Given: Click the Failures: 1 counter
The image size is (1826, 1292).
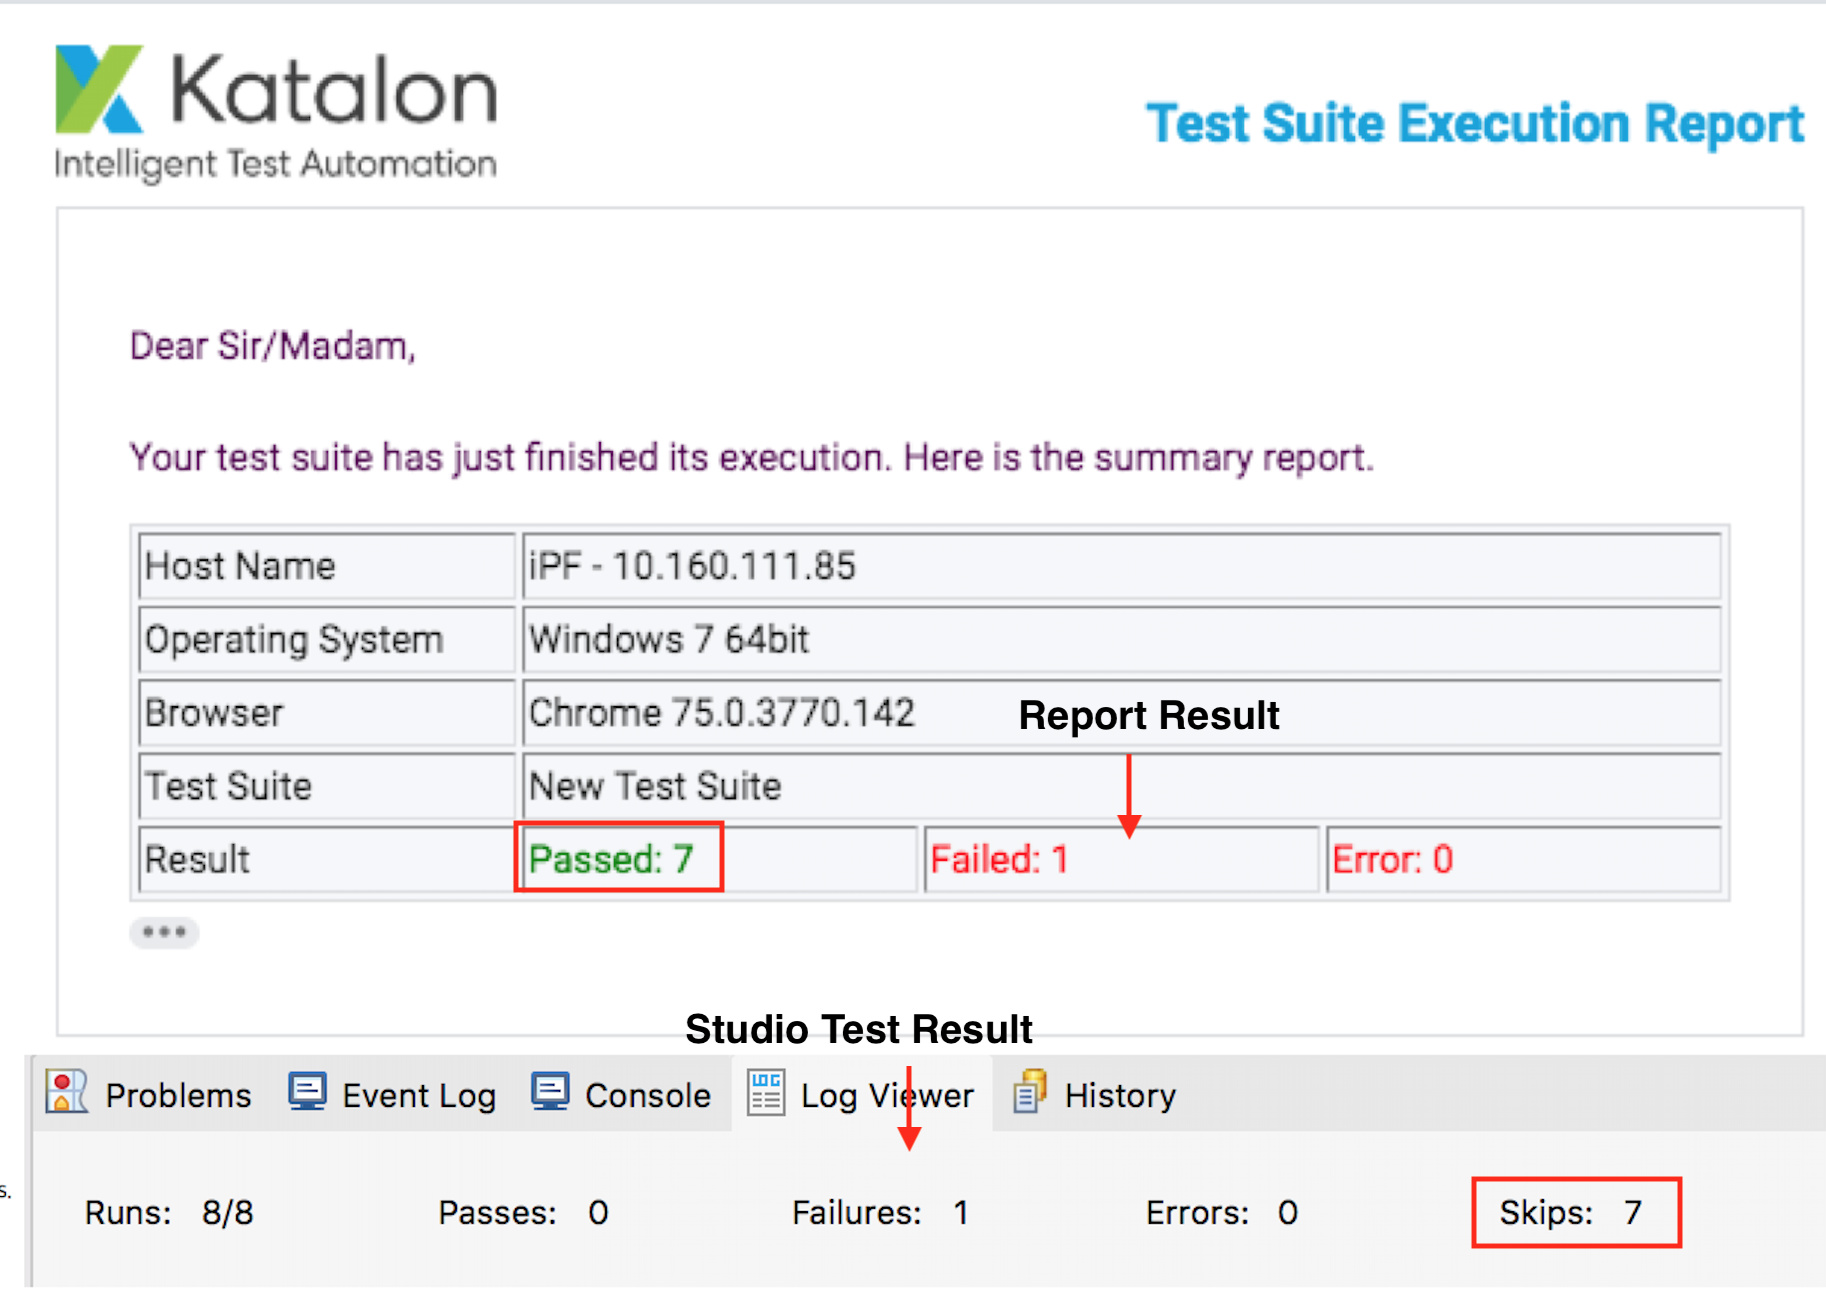Looking at the screenshot, I should [880, 1212].
